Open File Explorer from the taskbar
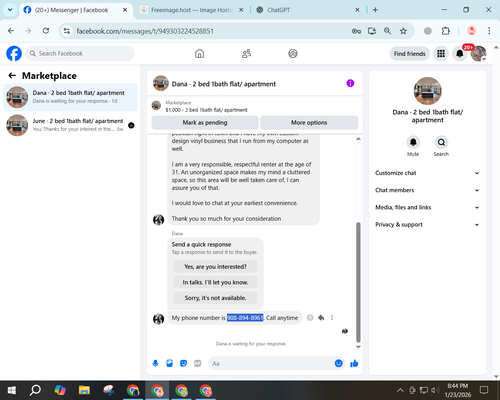Image resolution: width=500 pixels, height=400 pixels. [84, 390]
